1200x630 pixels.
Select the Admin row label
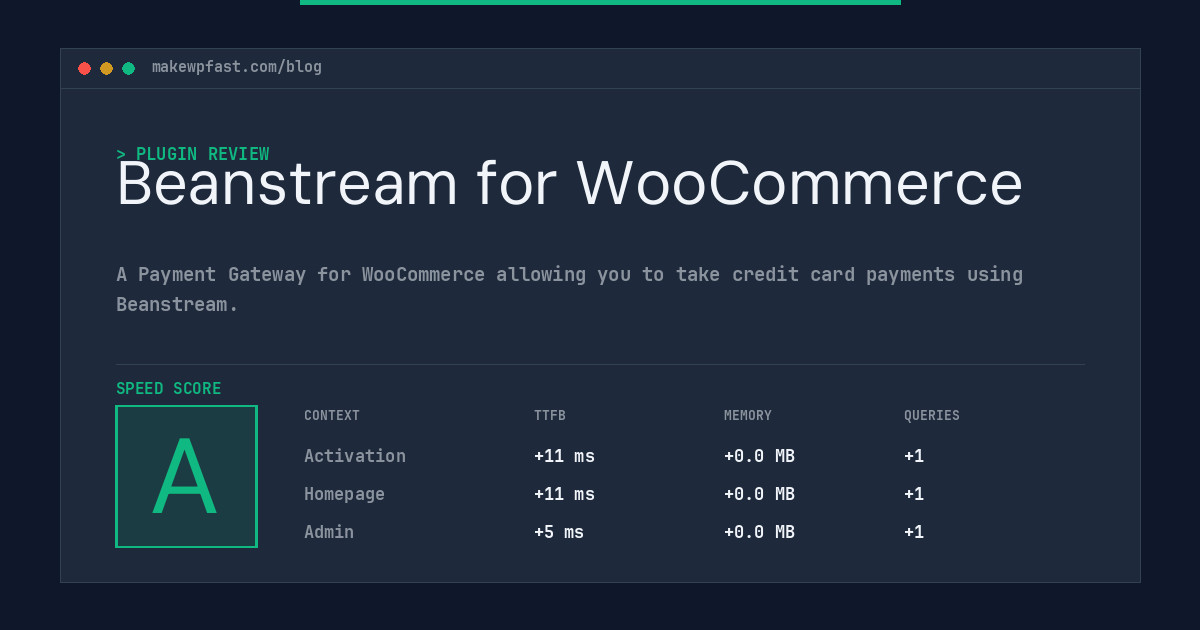tap(329, 532)
